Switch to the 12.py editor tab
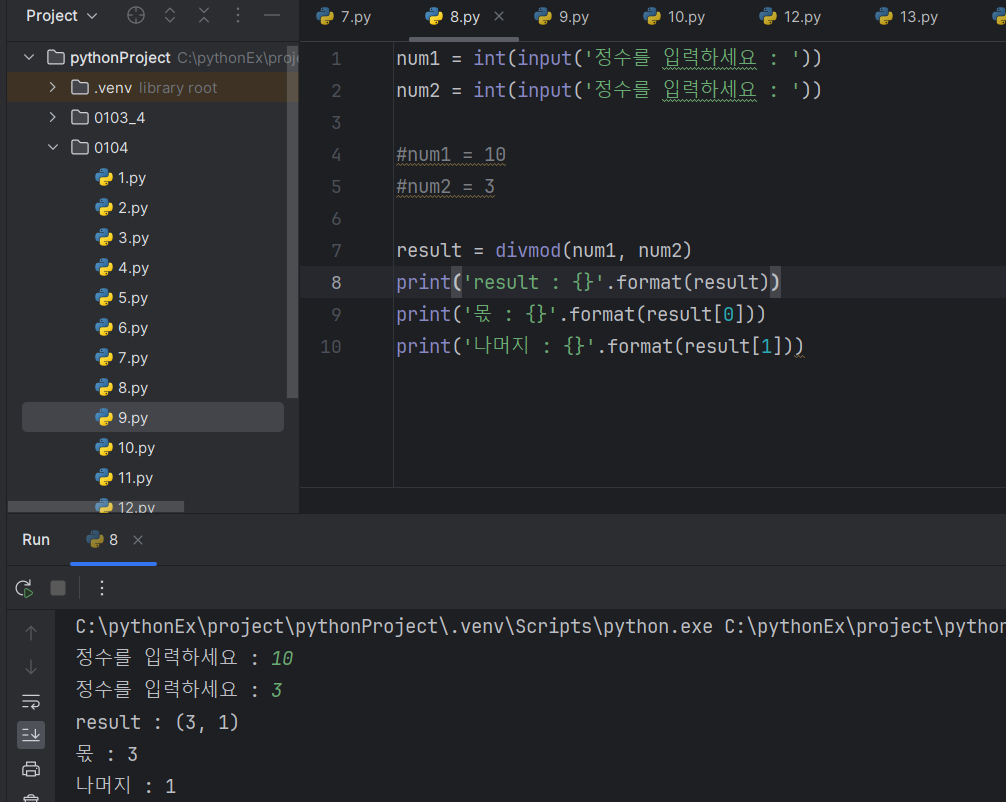This screenshot has width=1006, height=802. (790, 17)
